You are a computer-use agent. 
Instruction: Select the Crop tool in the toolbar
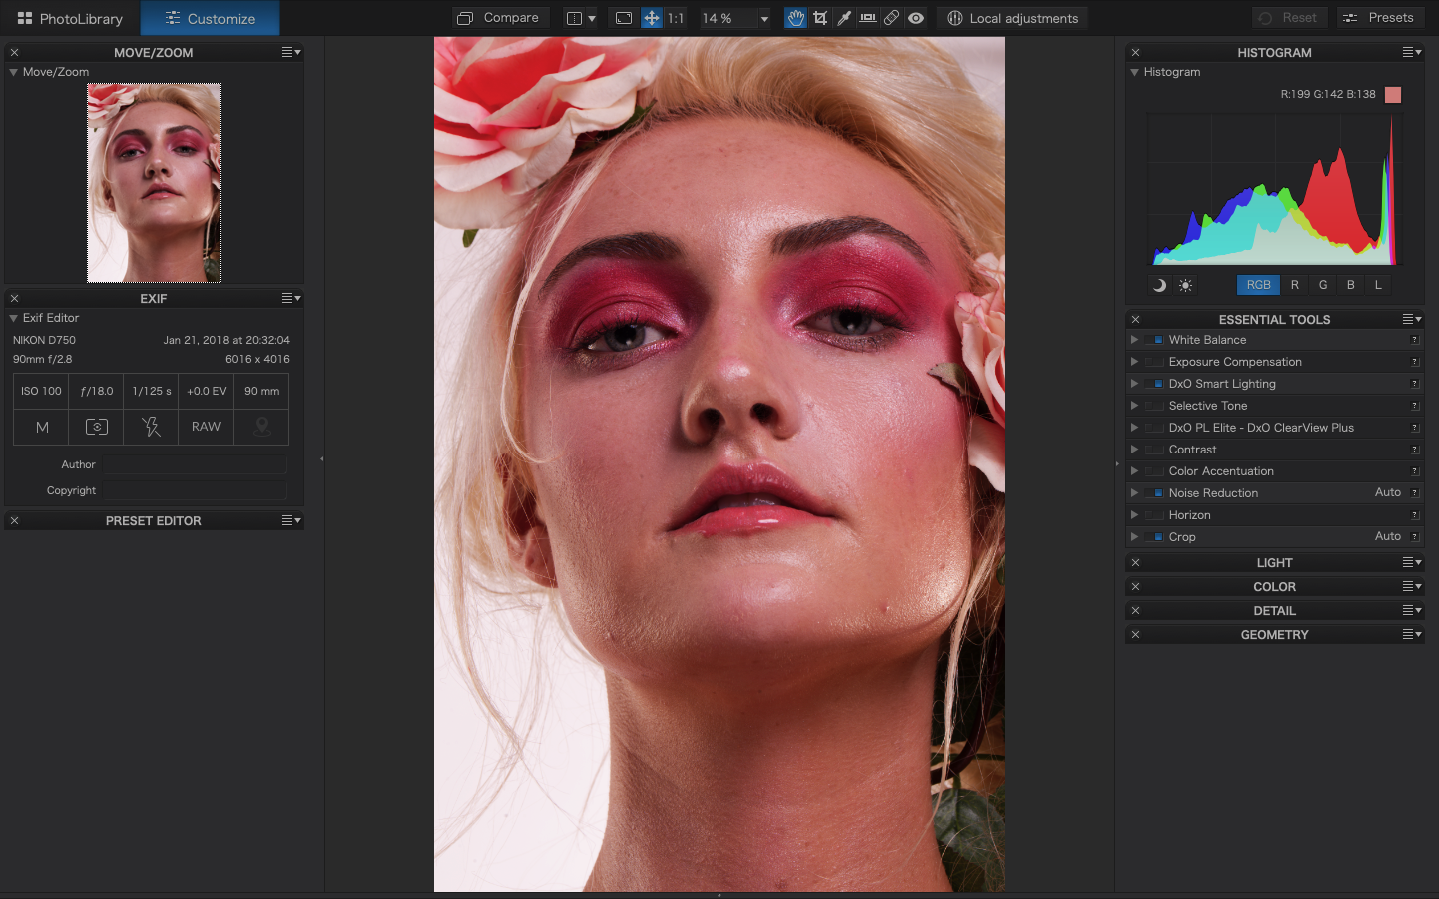pos(820,17)
